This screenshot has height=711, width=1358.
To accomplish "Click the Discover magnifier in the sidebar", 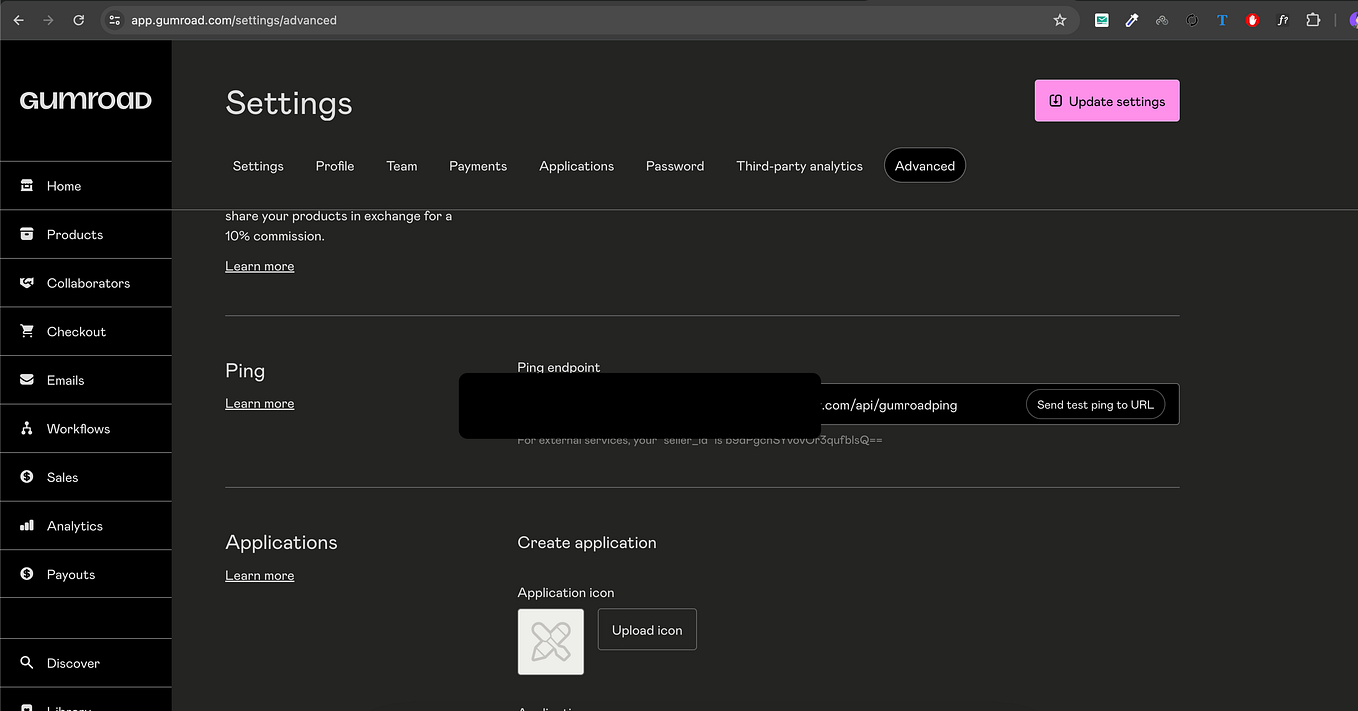I will [x=27, y=662].
